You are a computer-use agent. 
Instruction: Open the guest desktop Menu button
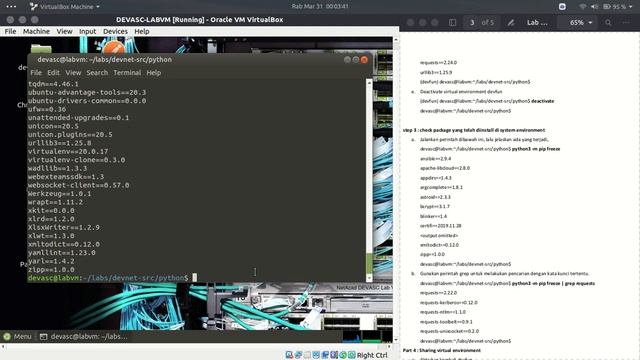(x=17, y=336)
